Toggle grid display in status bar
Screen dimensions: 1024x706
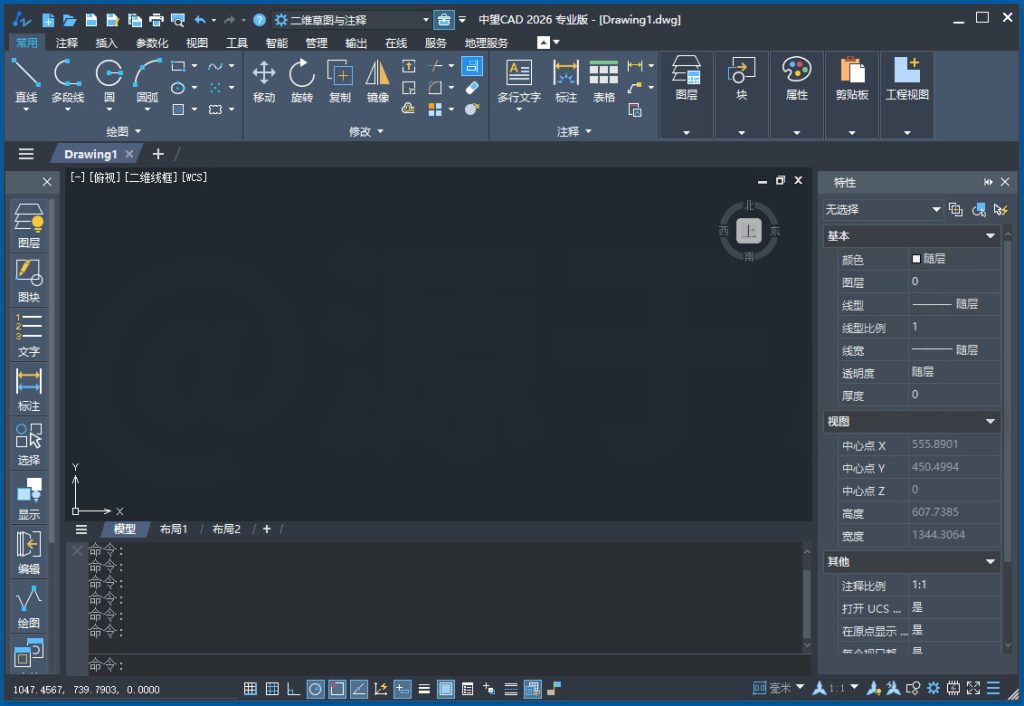(272, 688)
